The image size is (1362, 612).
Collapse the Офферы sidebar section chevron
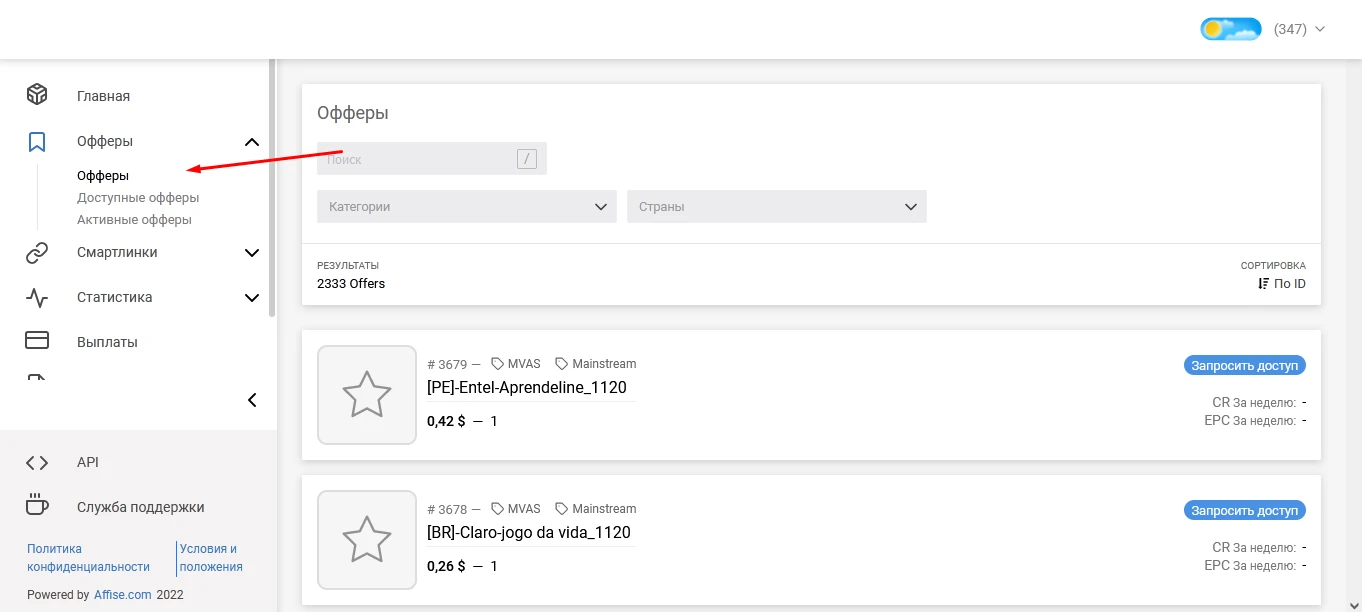click(252, 142)
